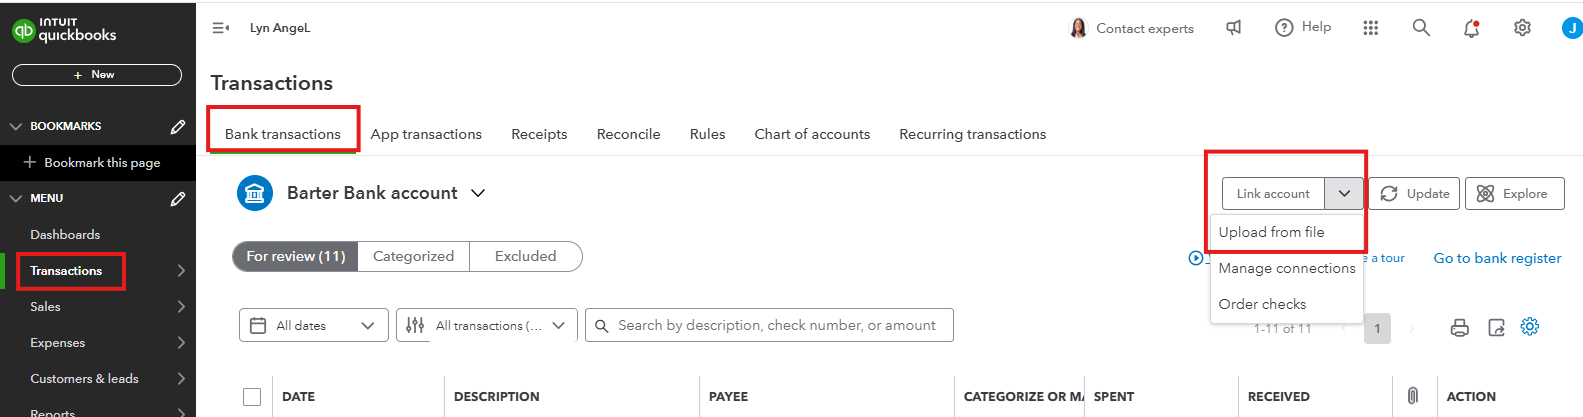Print the transaction list
The image size is (1583, 417).
[x=1460, y=327]
